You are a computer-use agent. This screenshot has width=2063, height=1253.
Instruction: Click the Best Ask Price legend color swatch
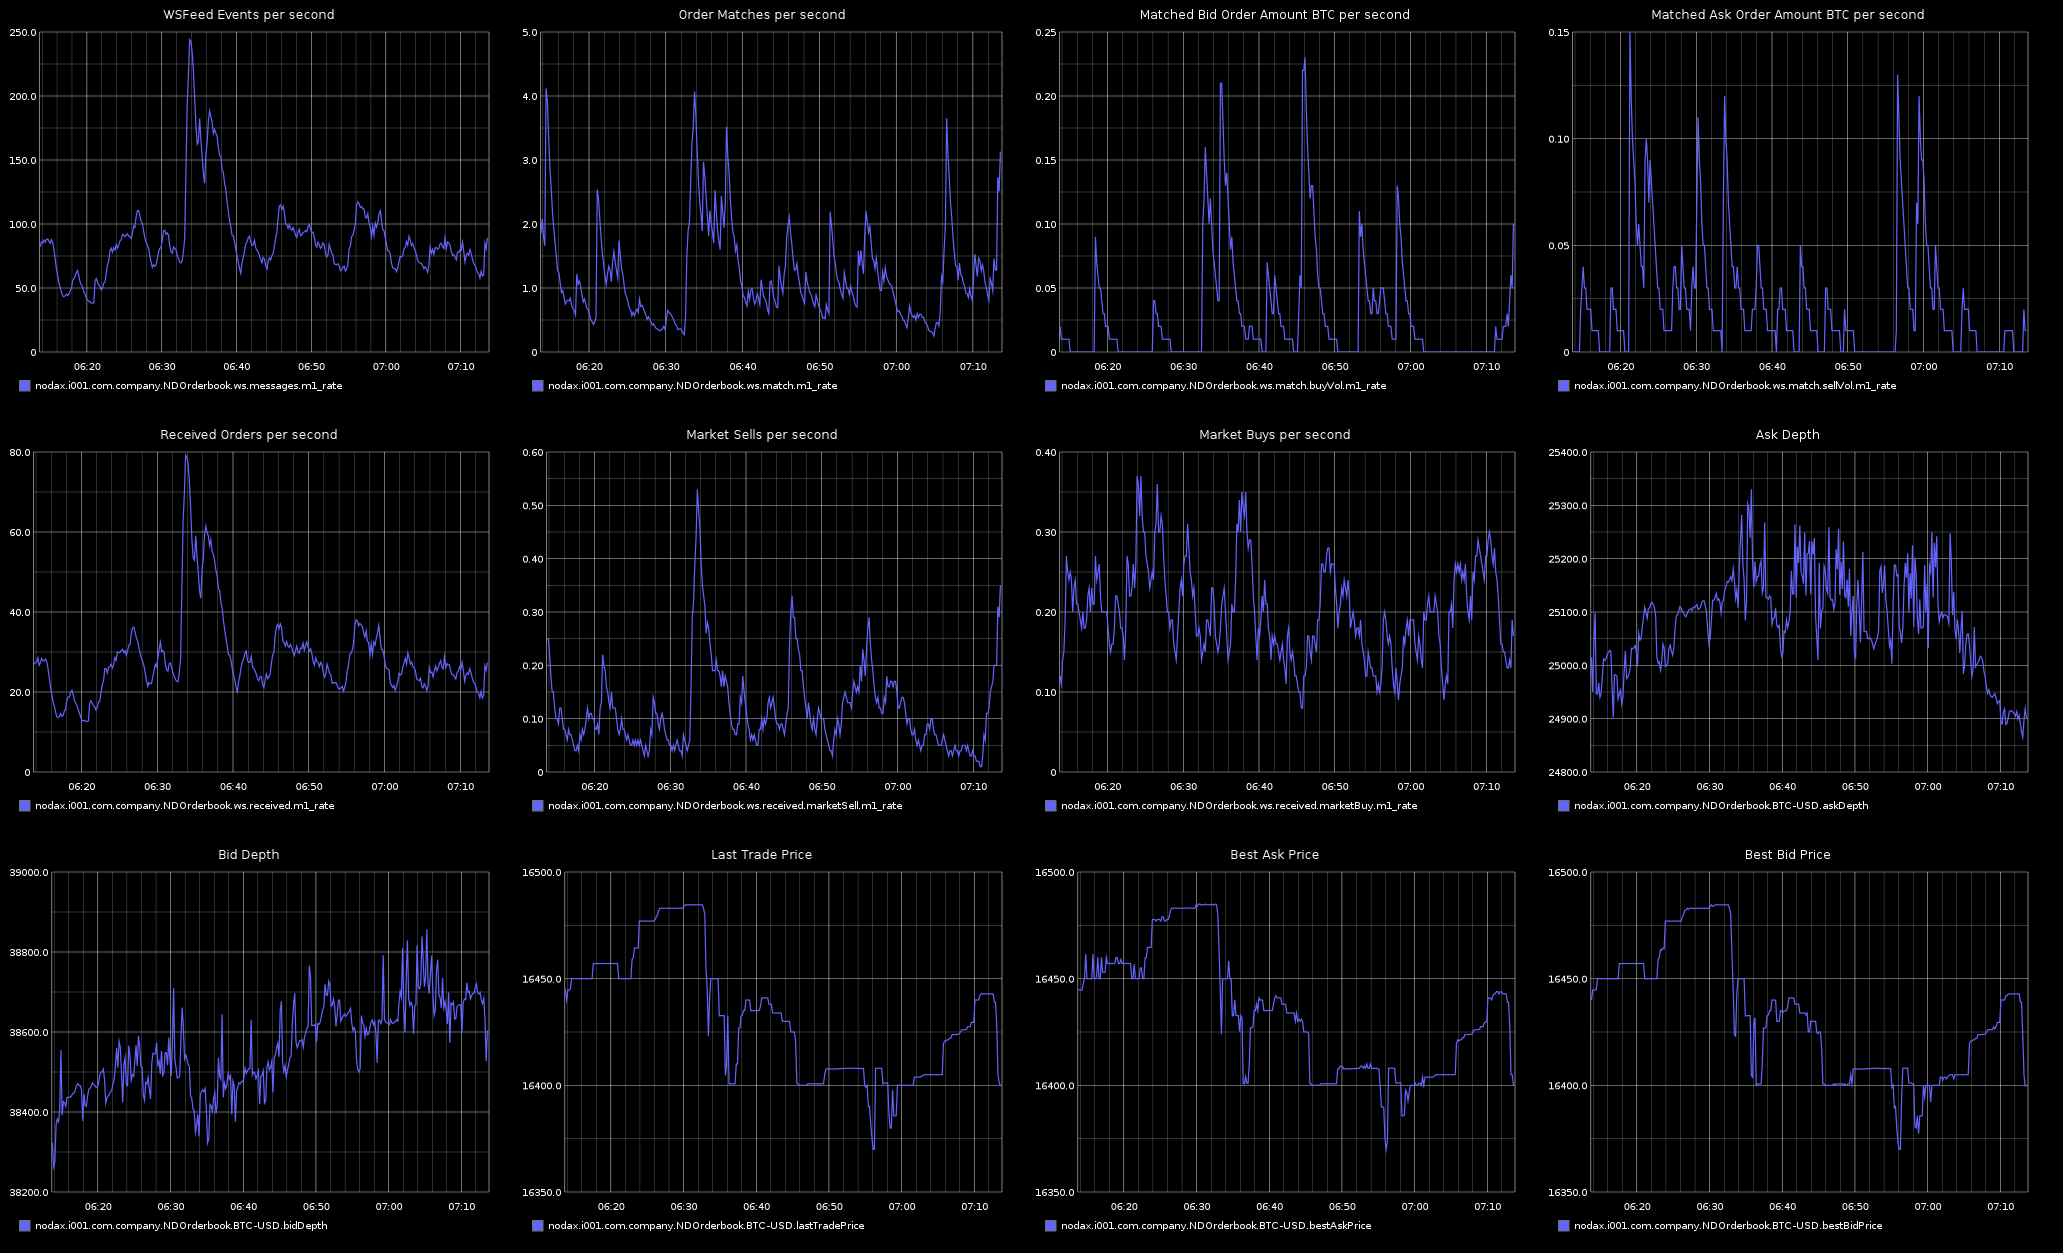coord(1051,1226)
